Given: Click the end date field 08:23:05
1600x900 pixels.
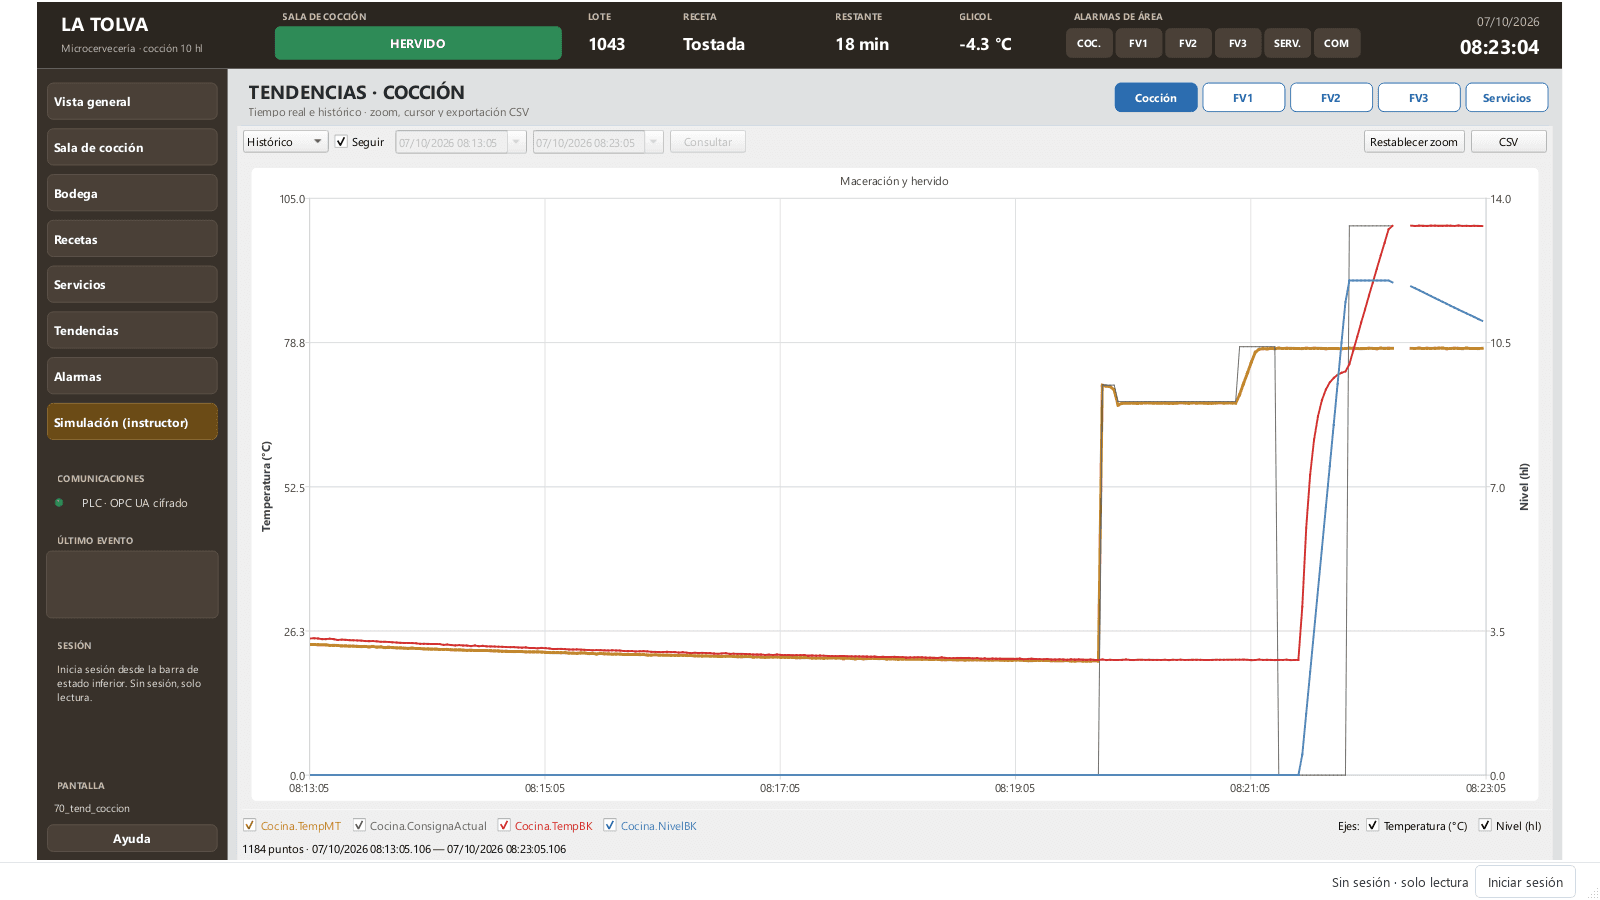Looking at the screenshot, I should tap(590, 142).
